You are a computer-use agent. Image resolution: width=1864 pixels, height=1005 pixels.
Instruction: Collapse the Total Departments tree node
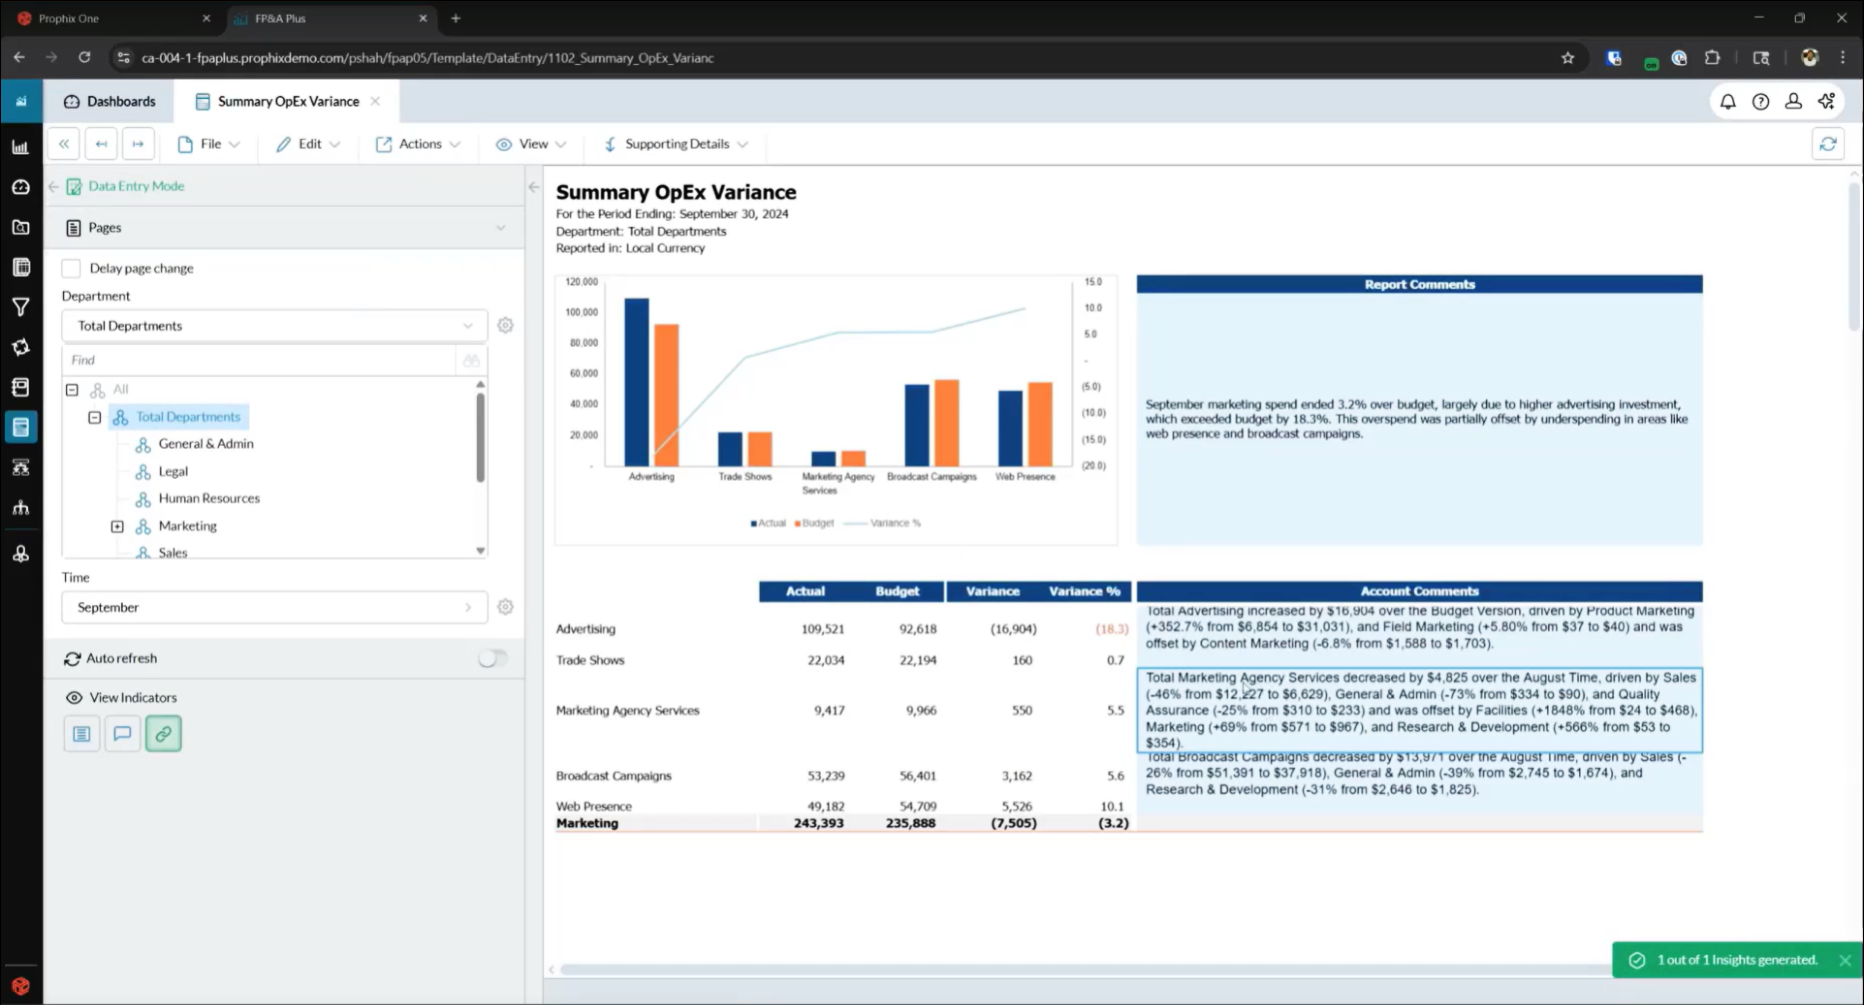click(95, 417)
